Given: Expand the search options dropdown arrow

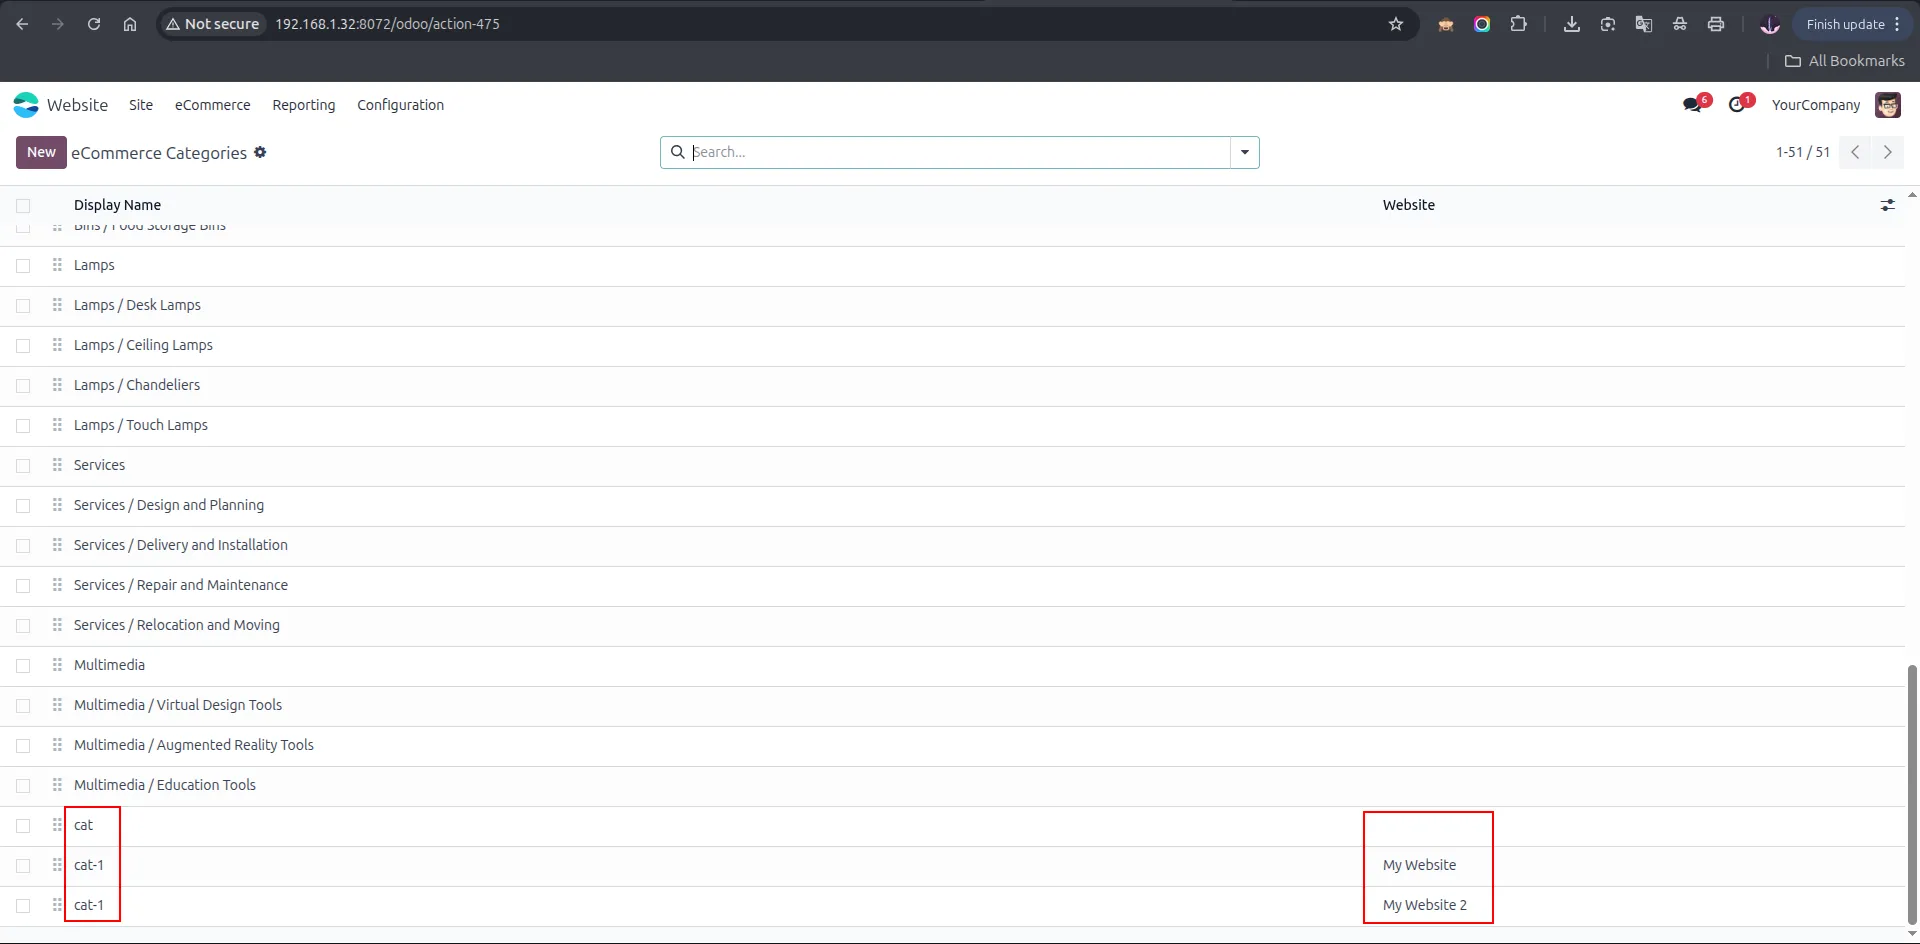Looking at the screenshot, I should [1245, 152].
